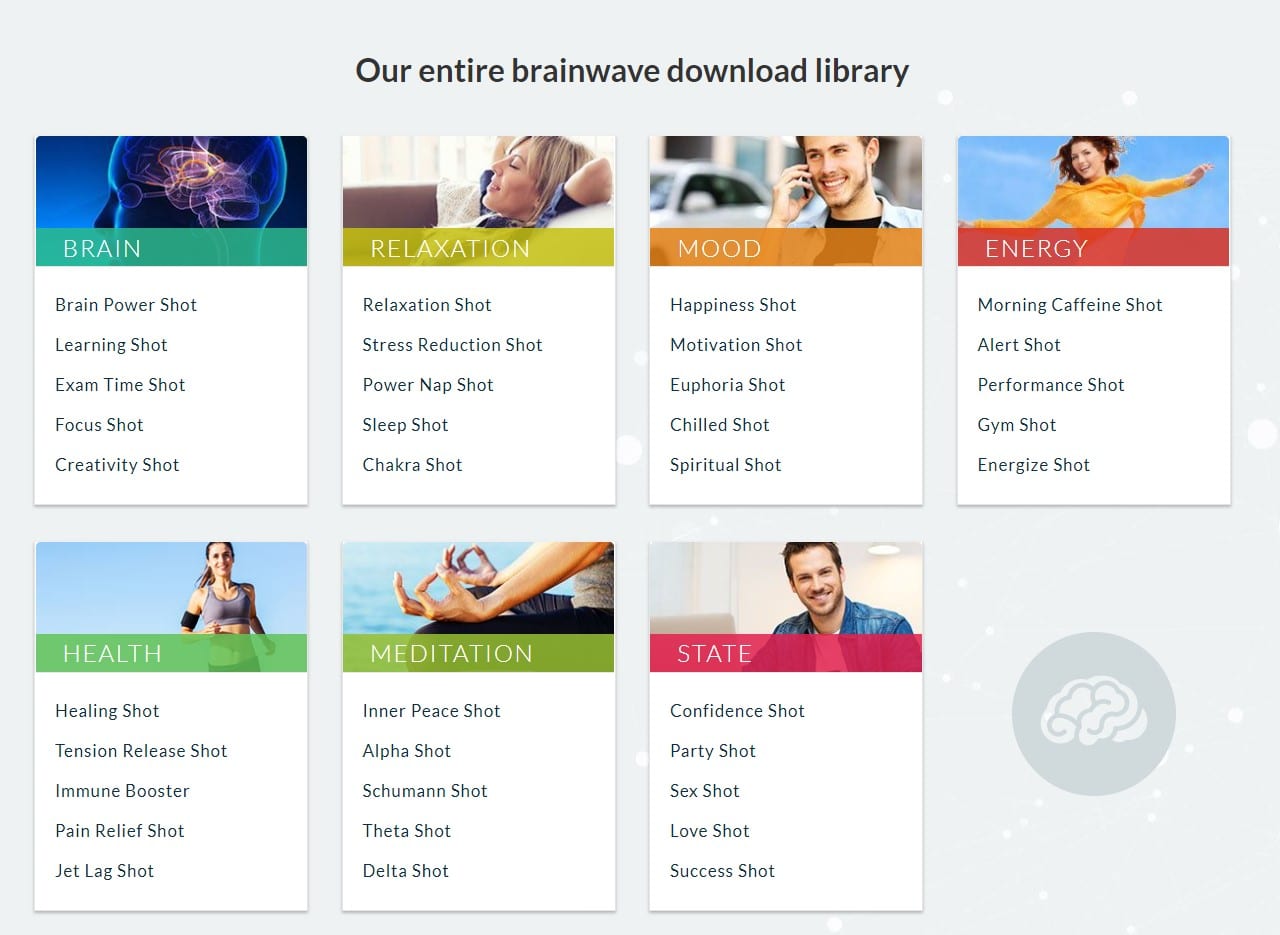Select Tension Release Shot
Screen dimensions: 1280x935
[141, 751]
